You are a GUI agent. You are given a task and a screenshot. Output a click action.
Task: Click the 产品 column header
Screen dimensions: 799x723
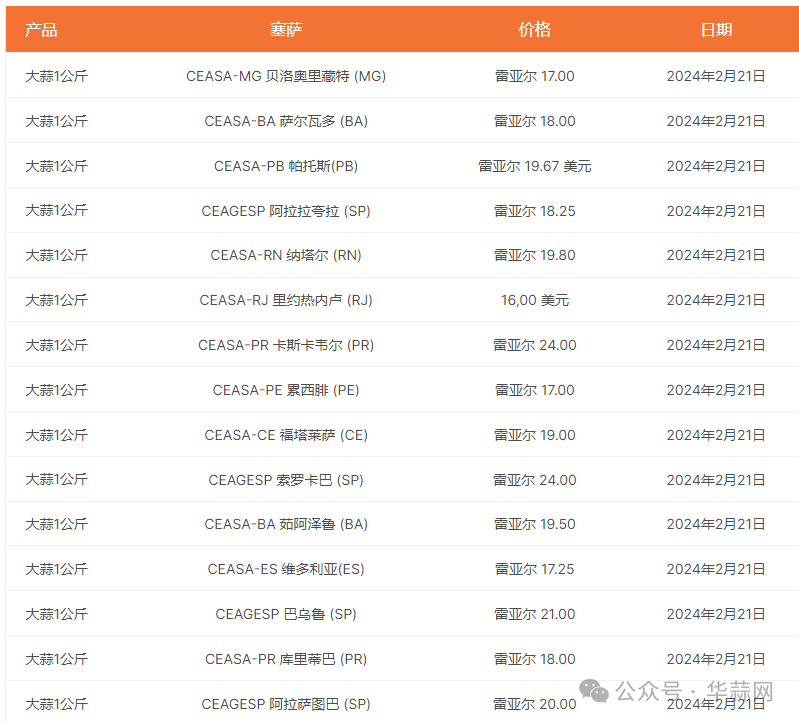click(x=41, y=30)
